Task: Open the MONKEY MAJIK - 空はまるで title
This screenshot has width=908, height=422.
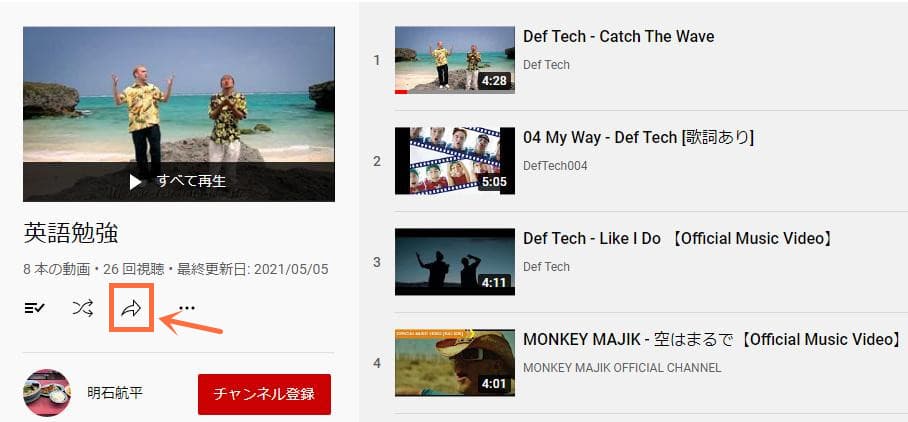Action: (713, 339)
